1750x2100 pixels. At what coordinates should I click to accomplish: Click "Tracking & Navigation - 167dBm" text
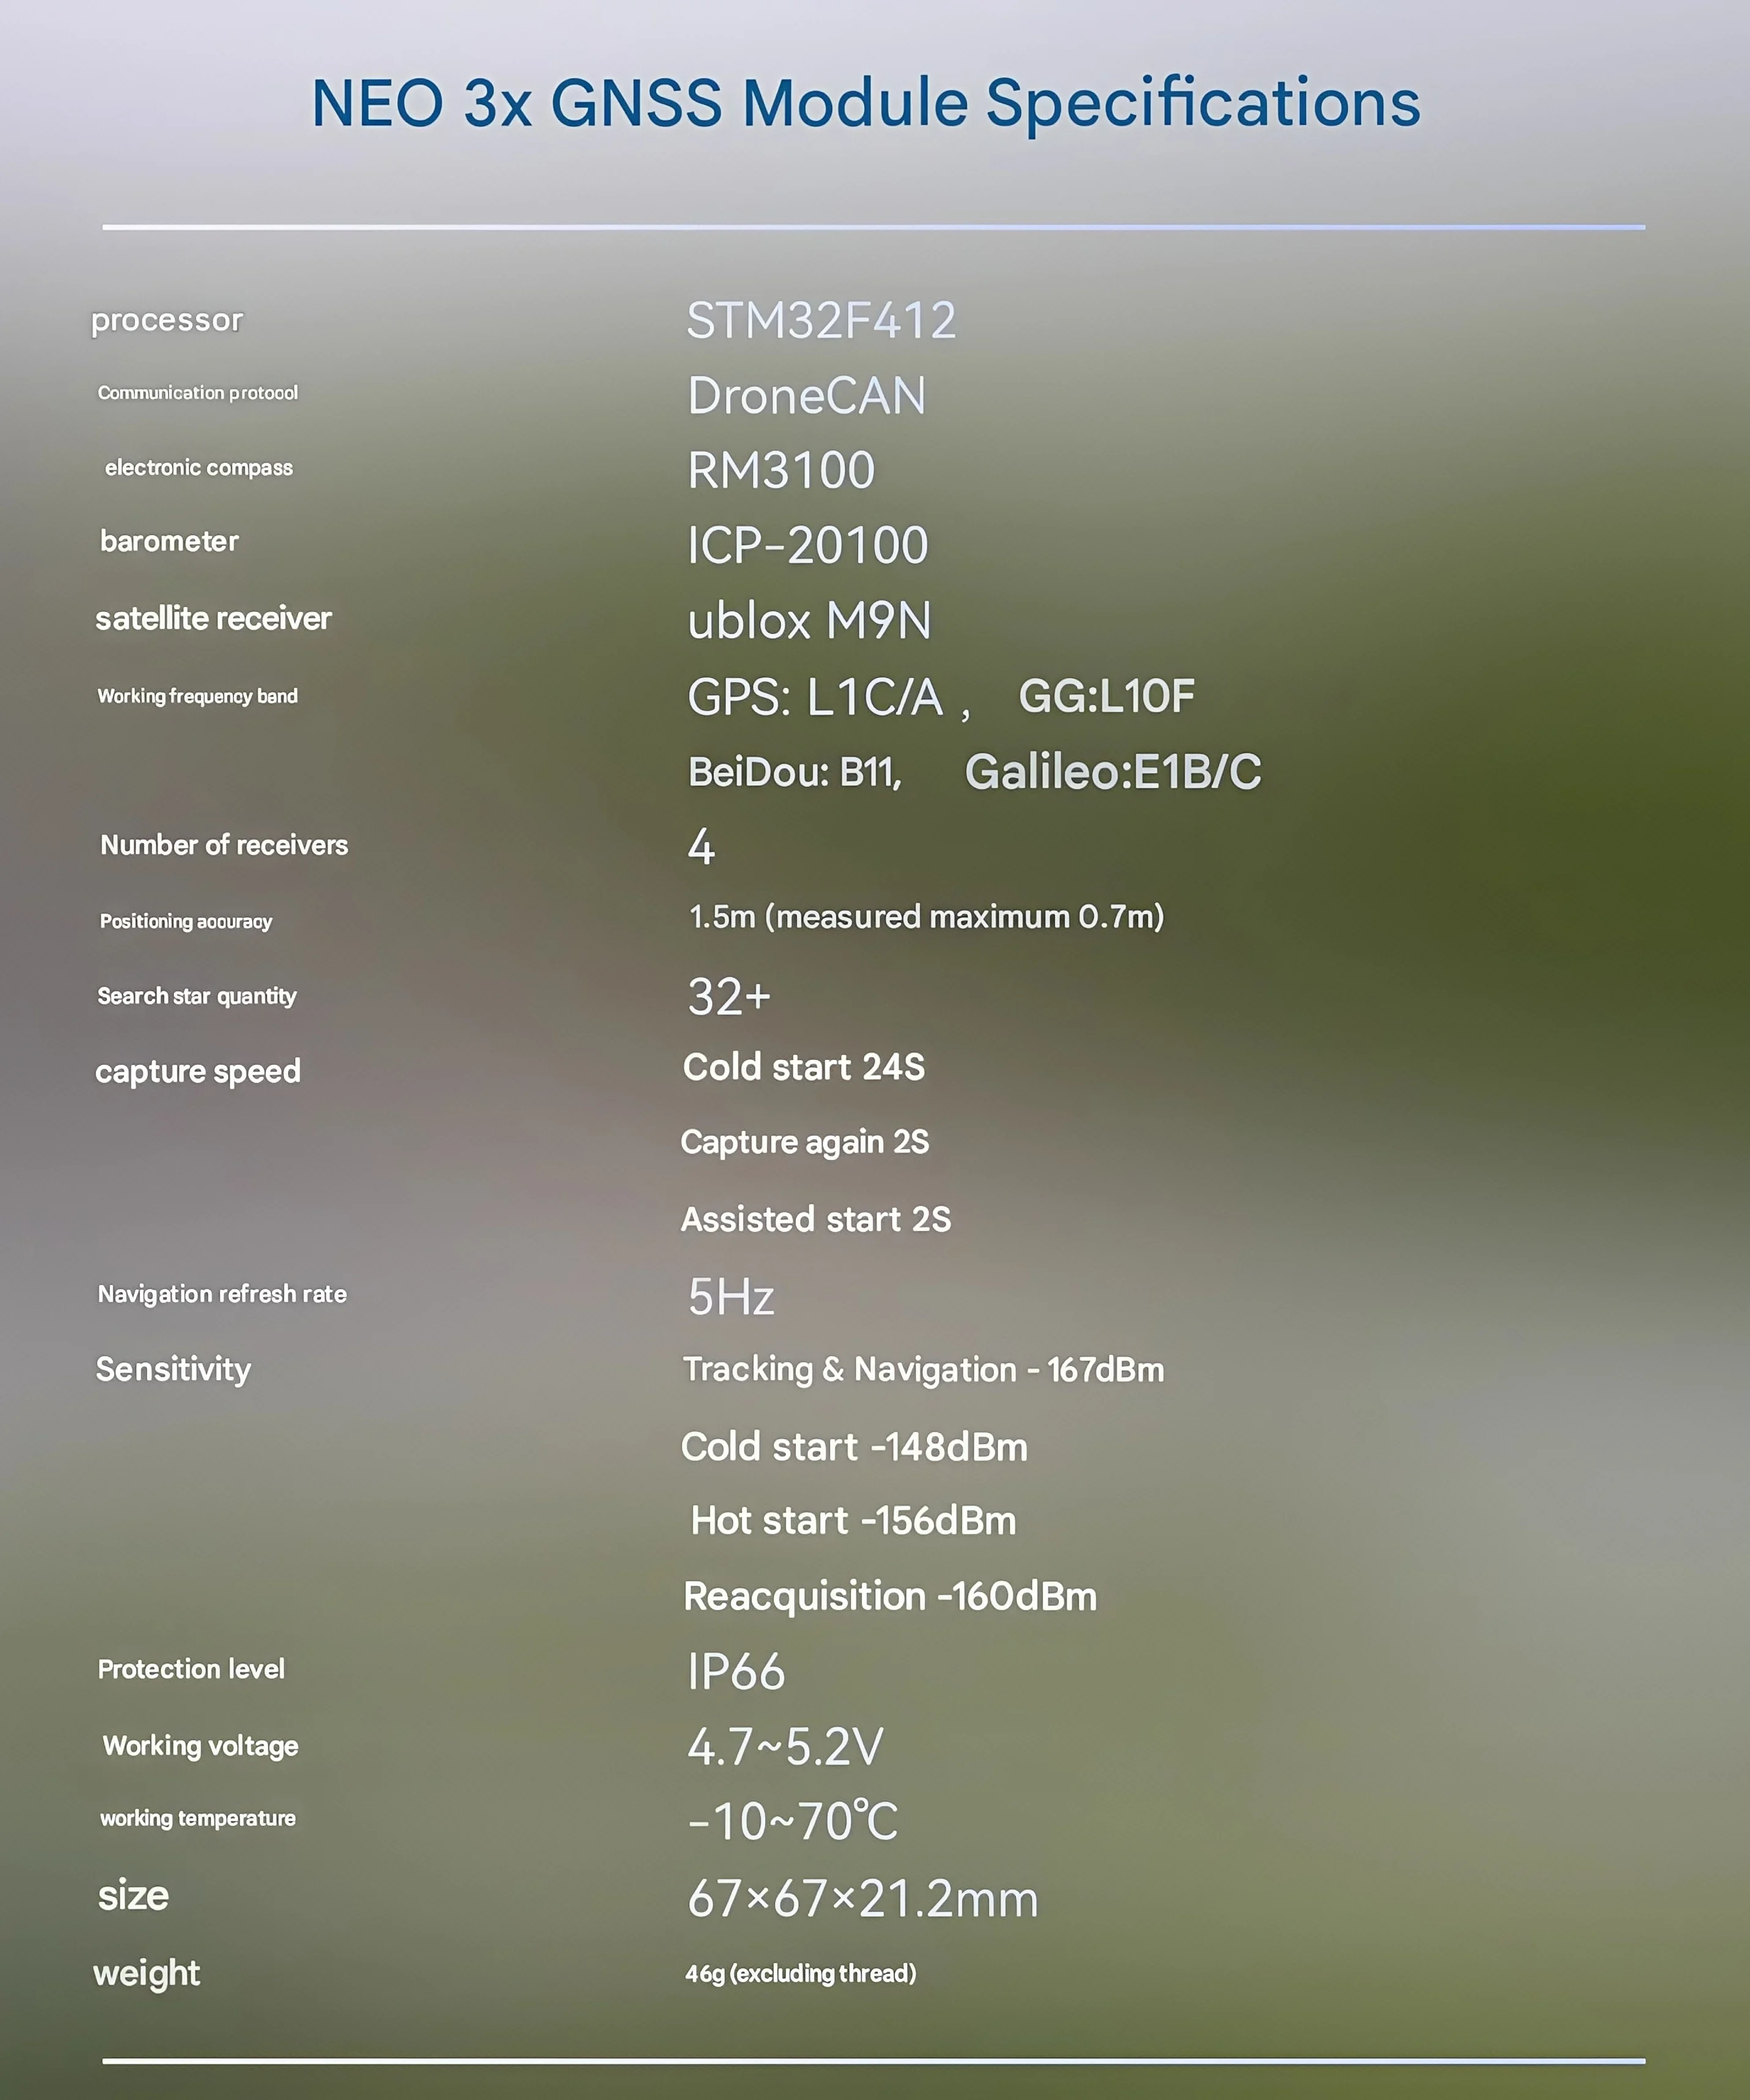pos(924,1370)
